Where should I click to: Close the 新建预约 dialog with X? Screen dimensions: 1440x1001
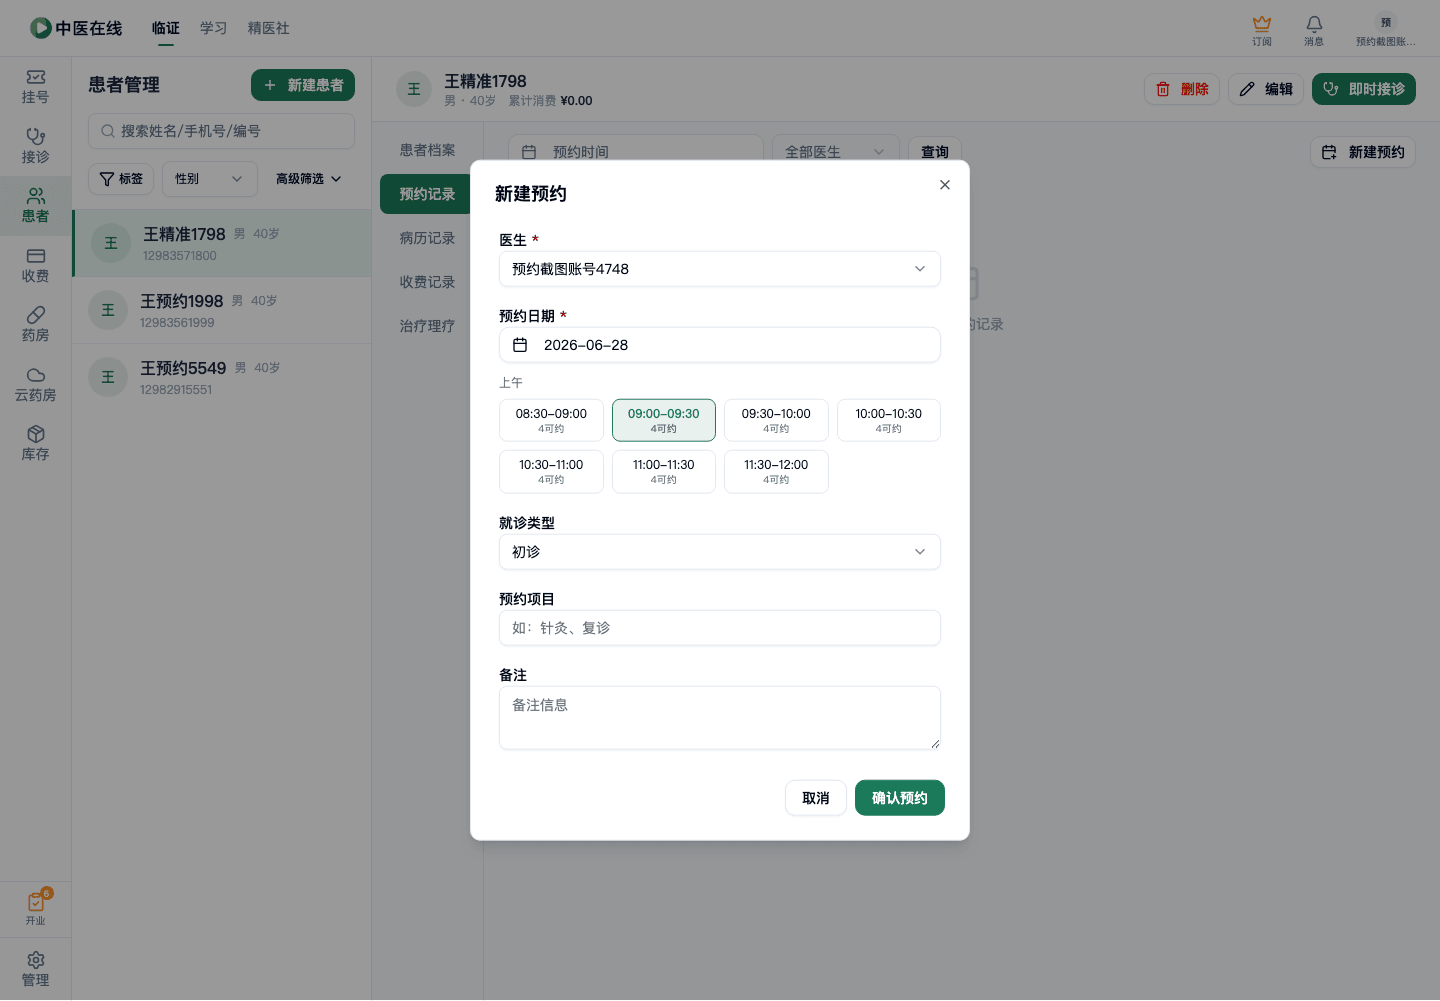[945, 185]
